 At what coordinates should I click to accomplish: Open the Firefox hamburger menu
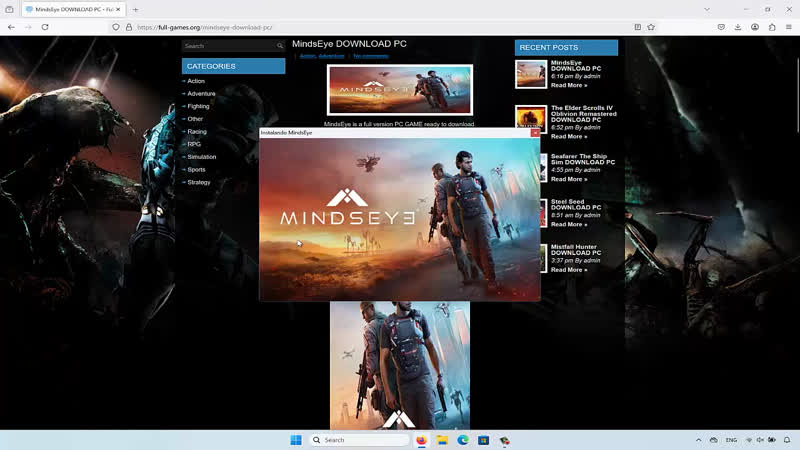789,27
